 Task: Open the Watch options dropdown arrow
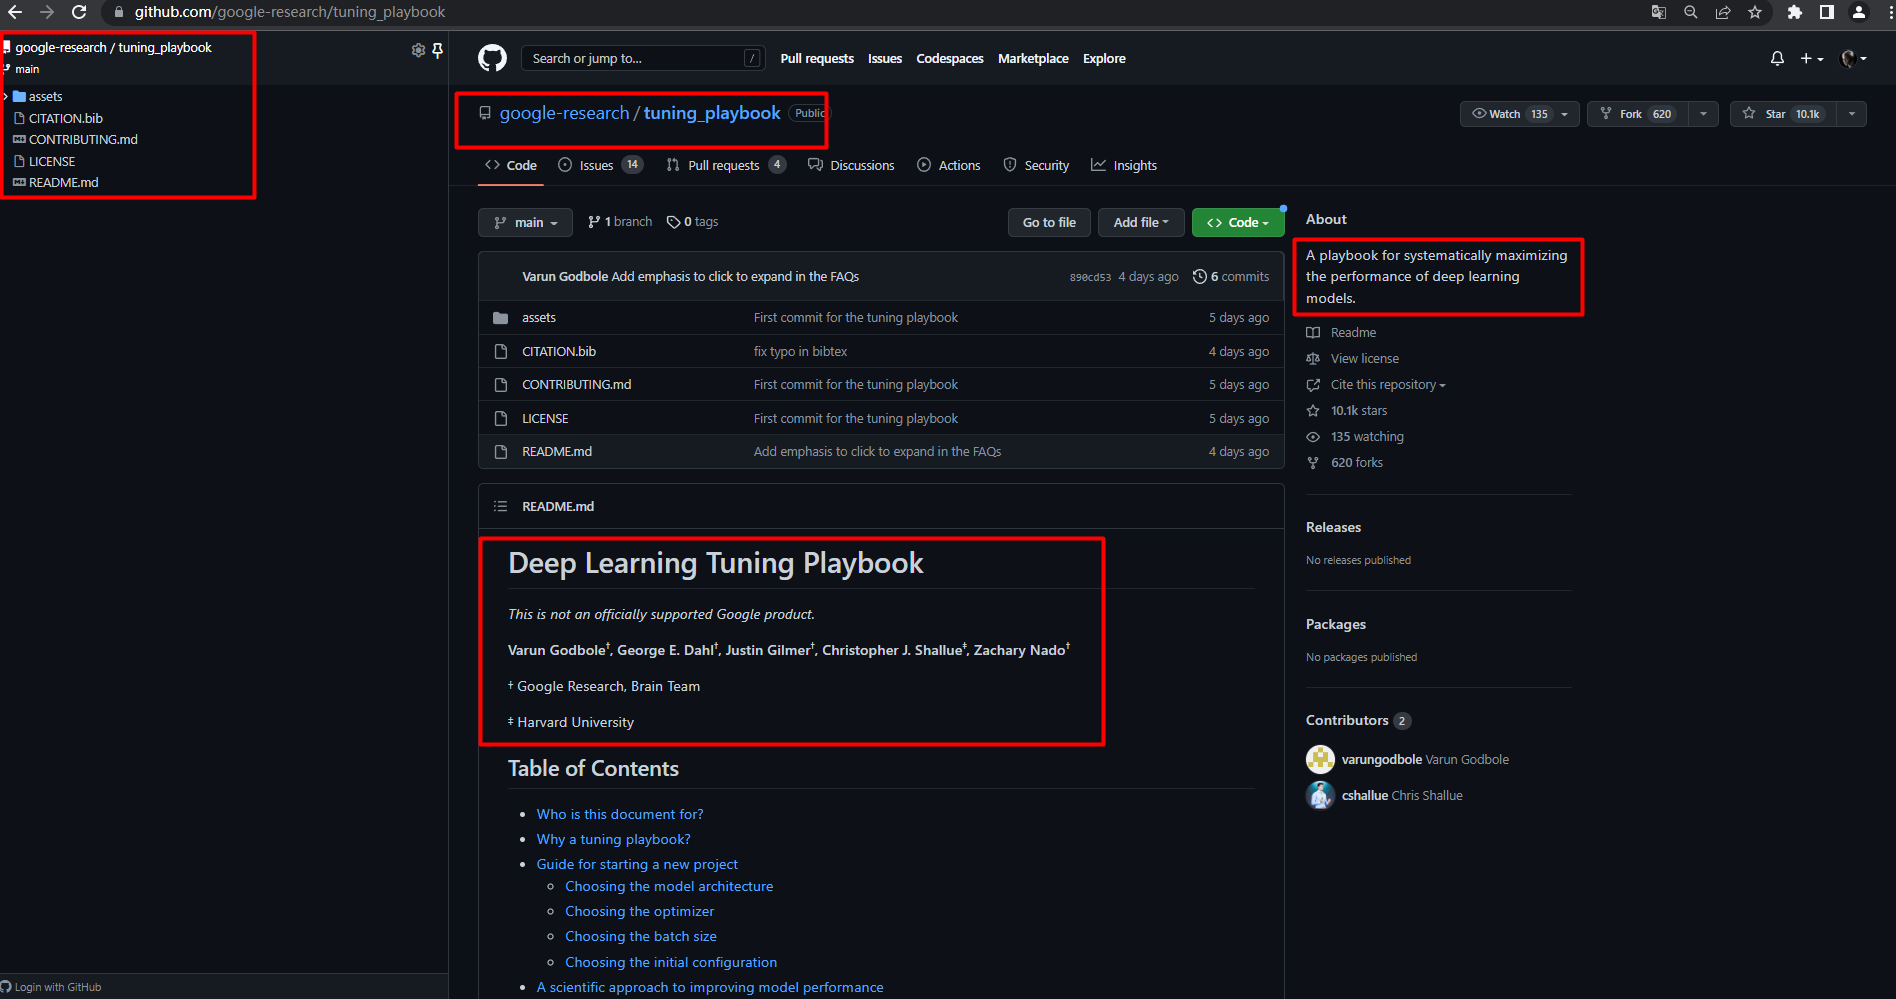(1565, 114)
